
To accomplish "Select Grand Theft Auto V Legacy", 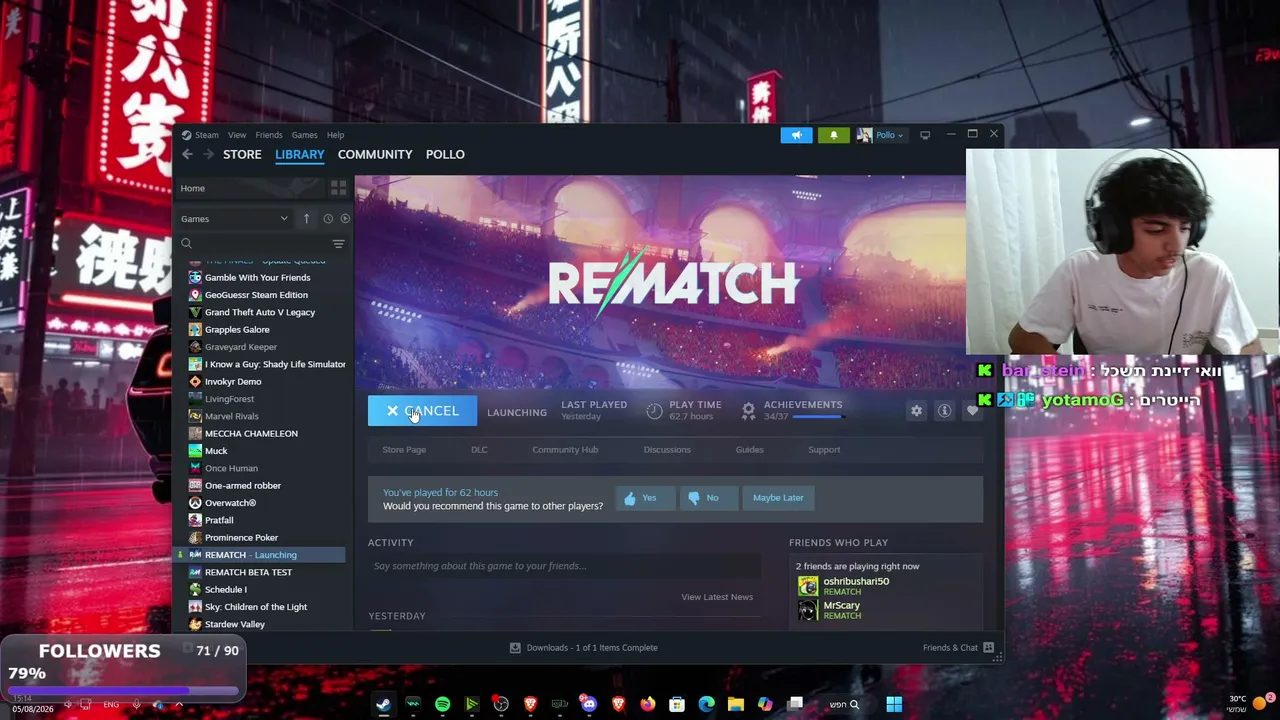I will (x=260, y=312).
